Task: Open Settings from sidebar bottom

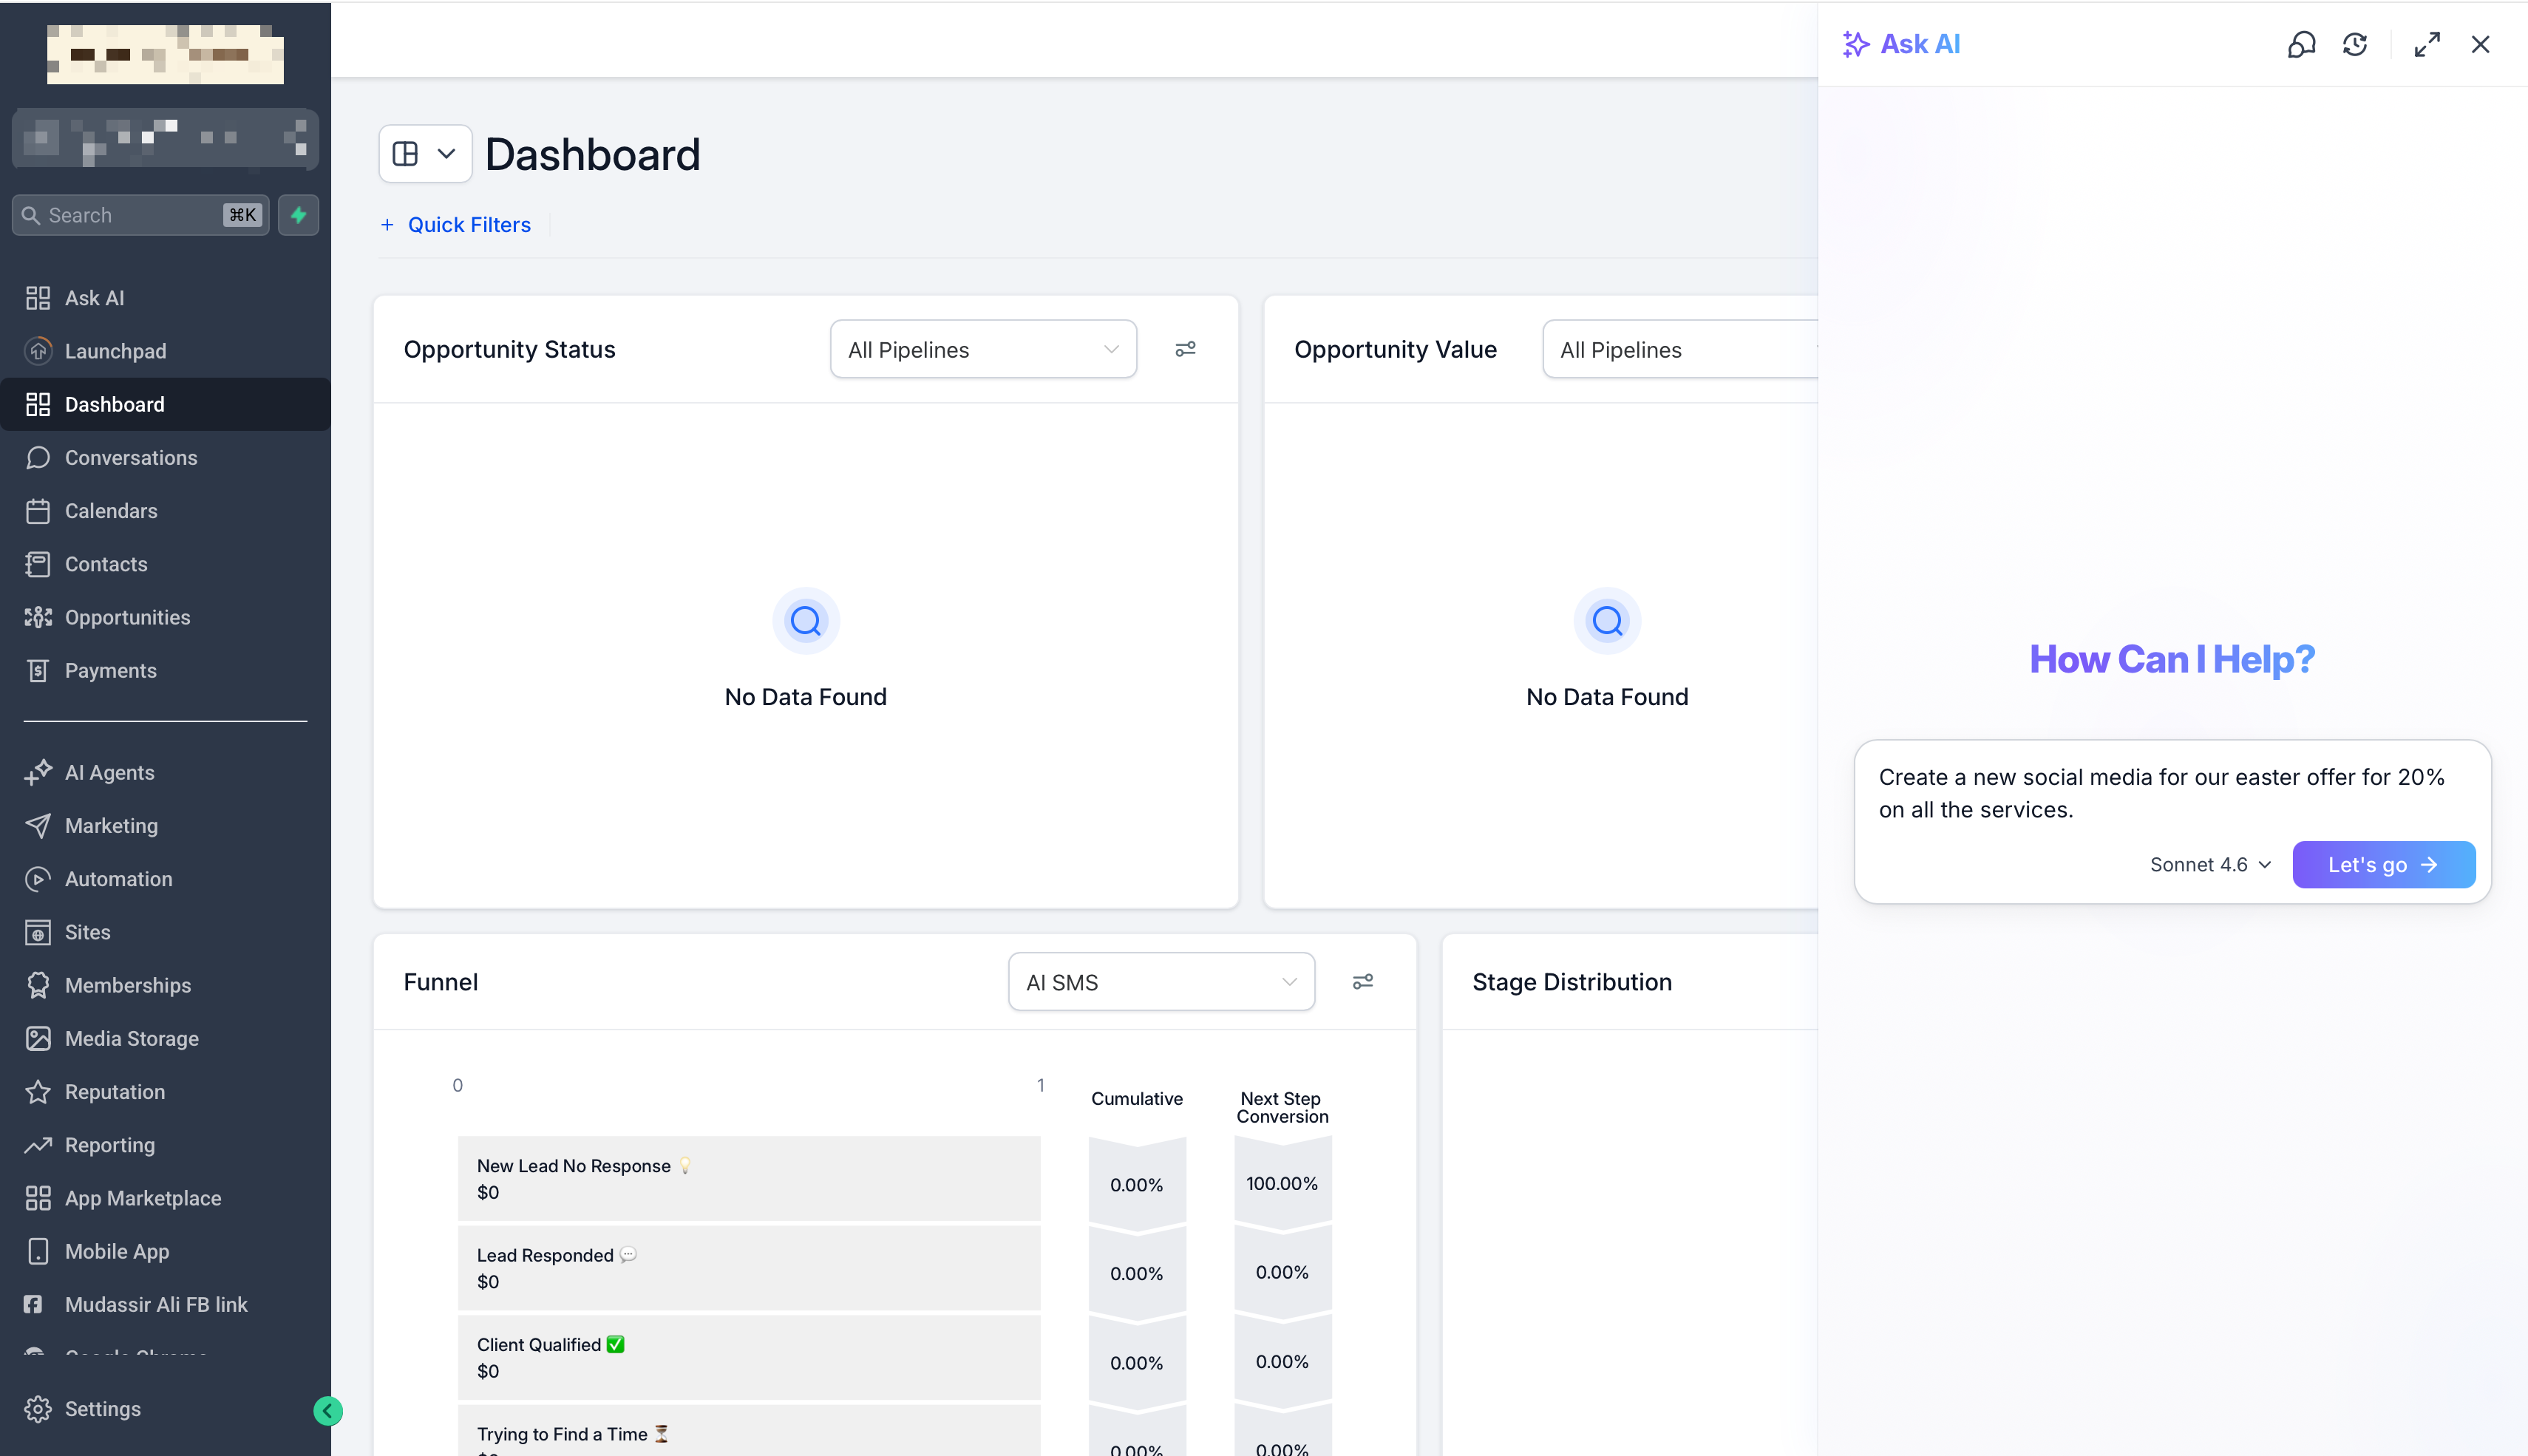Action: [x=102, y=1408]
